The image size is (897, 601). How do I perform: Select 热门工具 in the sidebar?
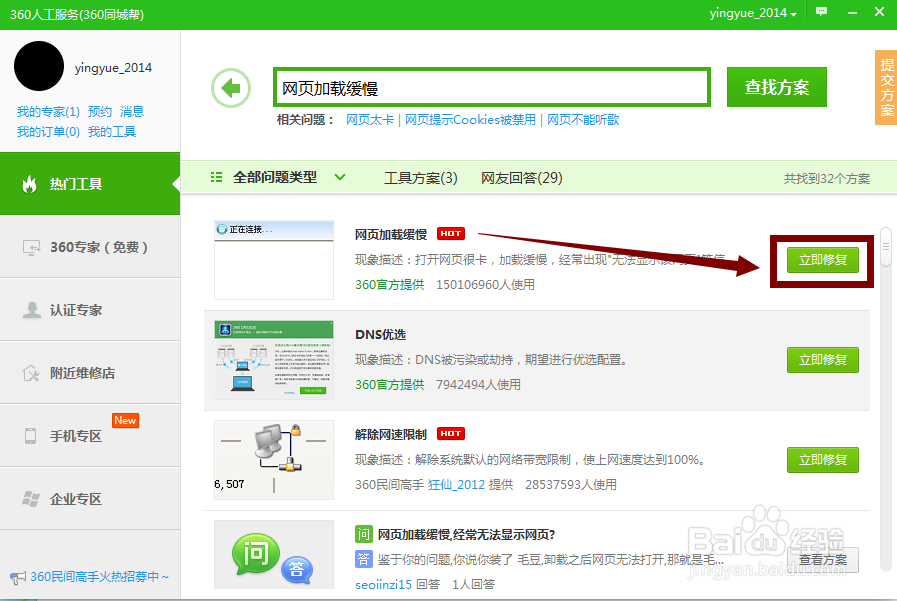[90, 184]
